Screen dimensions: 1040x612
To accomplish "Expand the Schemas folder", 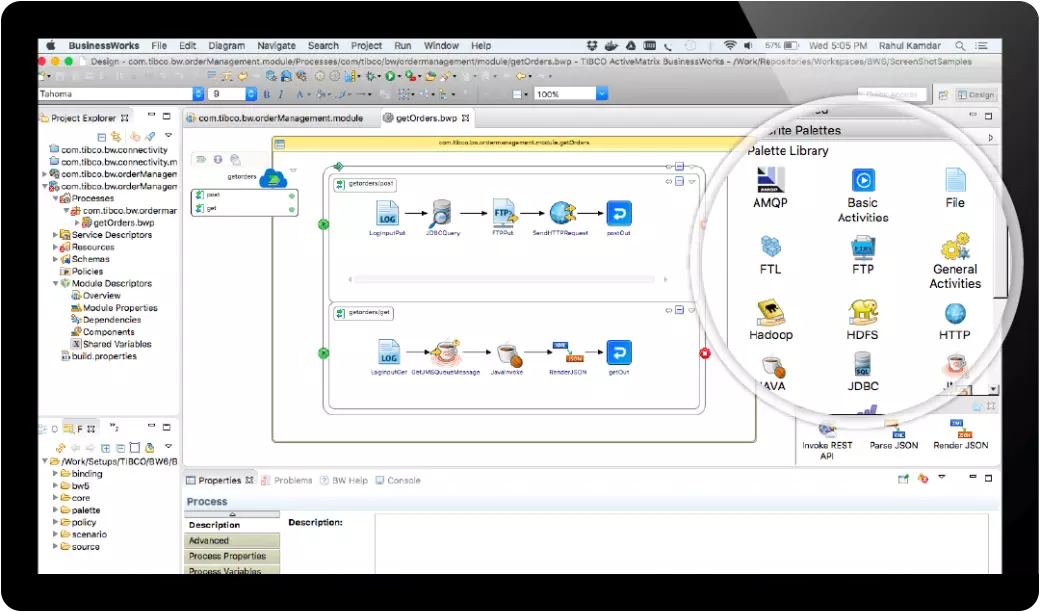I will click(x=55, y=259).
